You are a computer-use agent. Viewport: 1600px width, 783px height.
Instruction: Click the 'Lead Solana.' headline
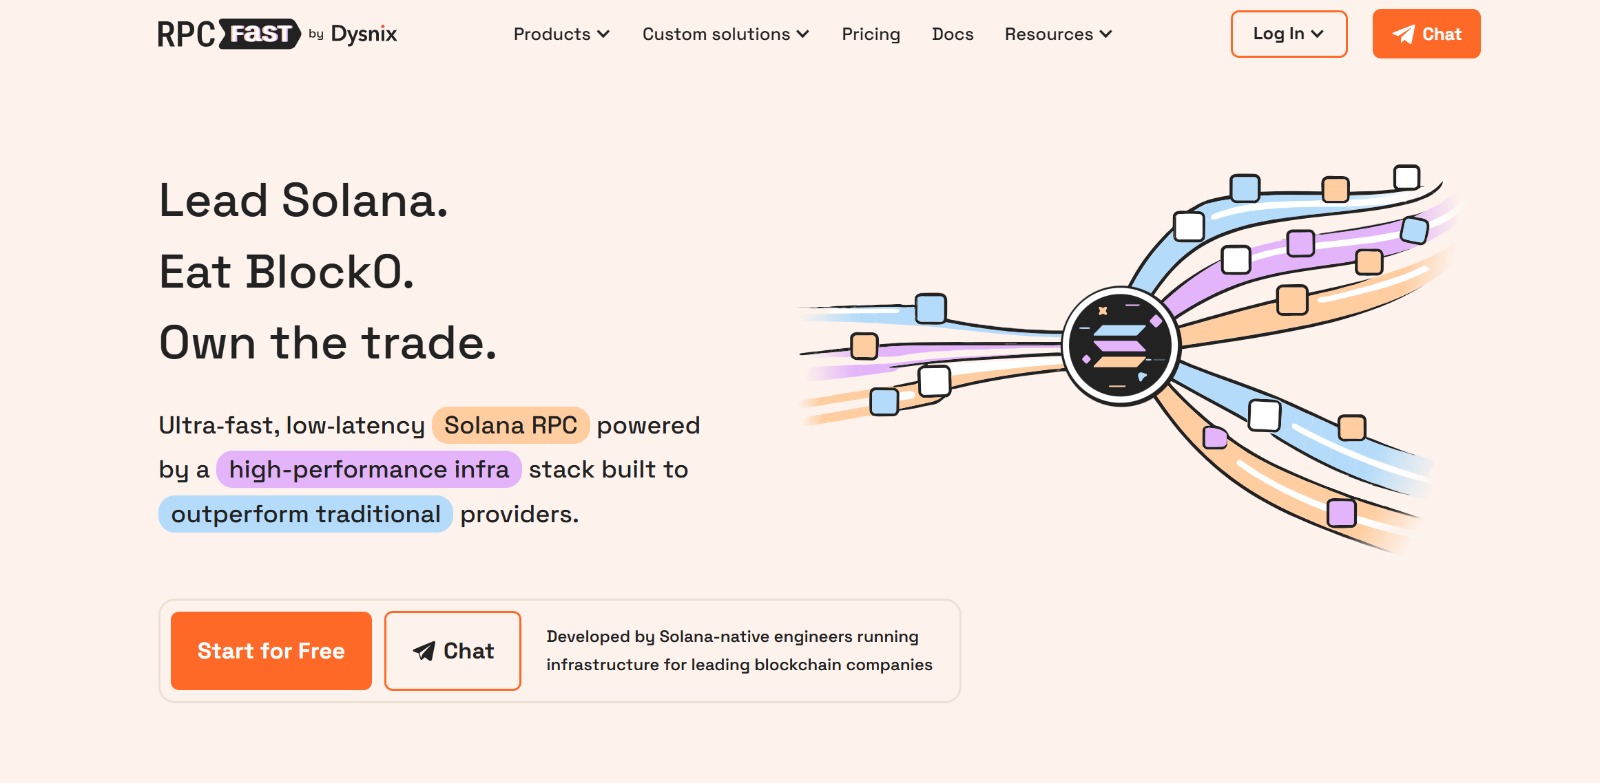[x=303, y=200]
